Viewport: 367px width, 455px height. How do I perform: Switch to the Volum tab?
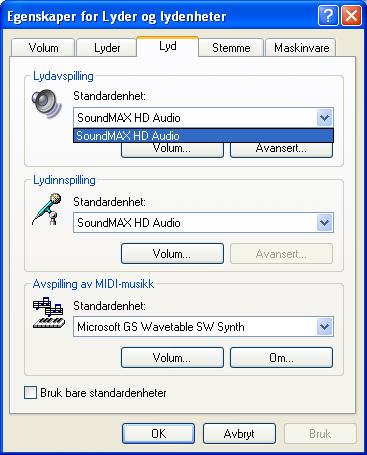[x=43, y=48]
